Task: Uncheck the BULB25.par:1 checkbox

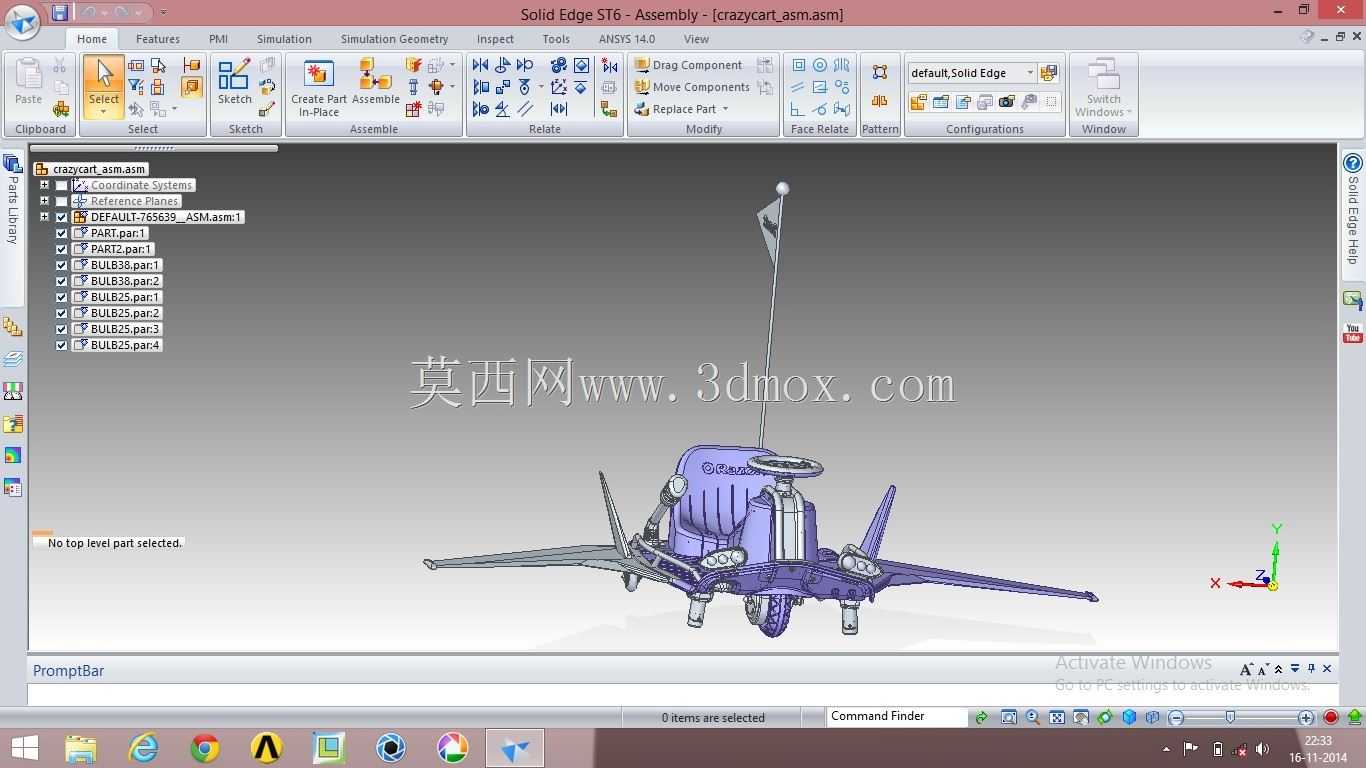Action: 62,297
